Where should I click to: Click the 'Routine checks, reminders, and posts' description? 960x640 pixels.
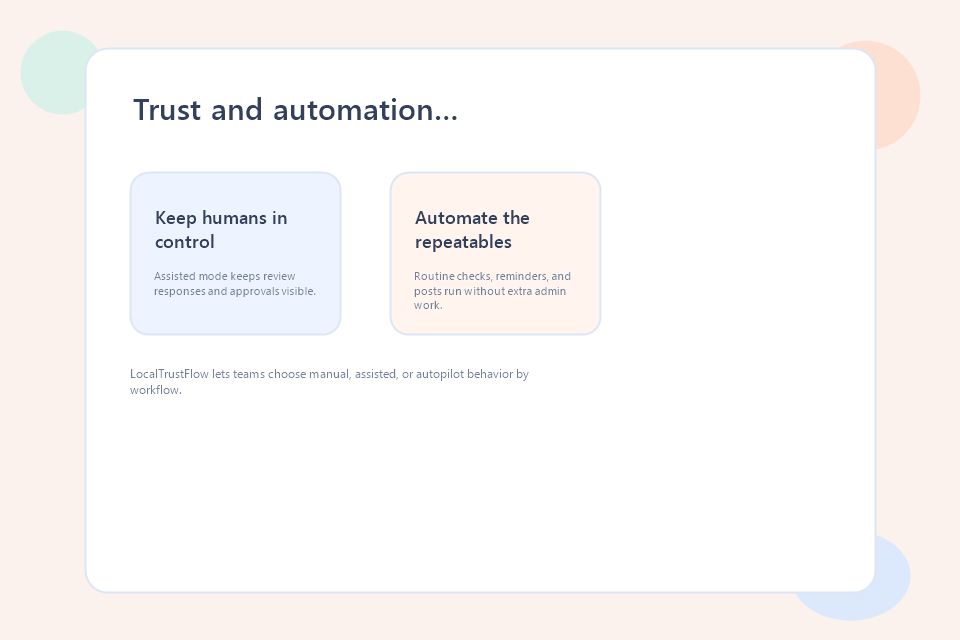click(x=492, y=290)
